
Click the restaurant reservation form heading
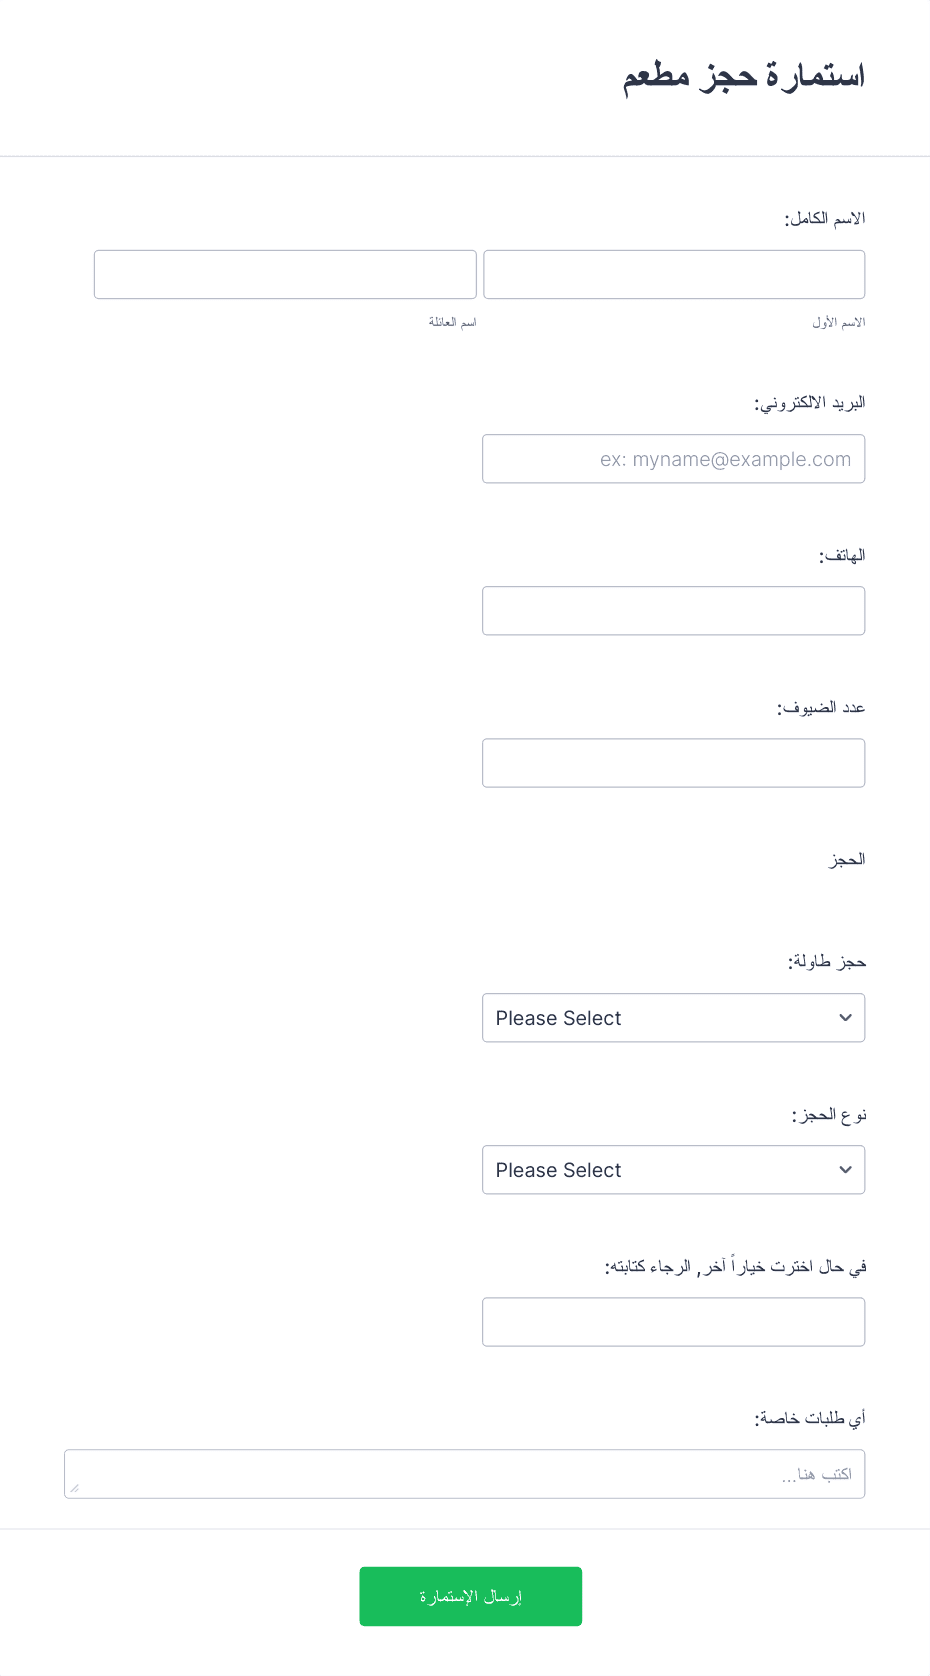click(744, 77)
